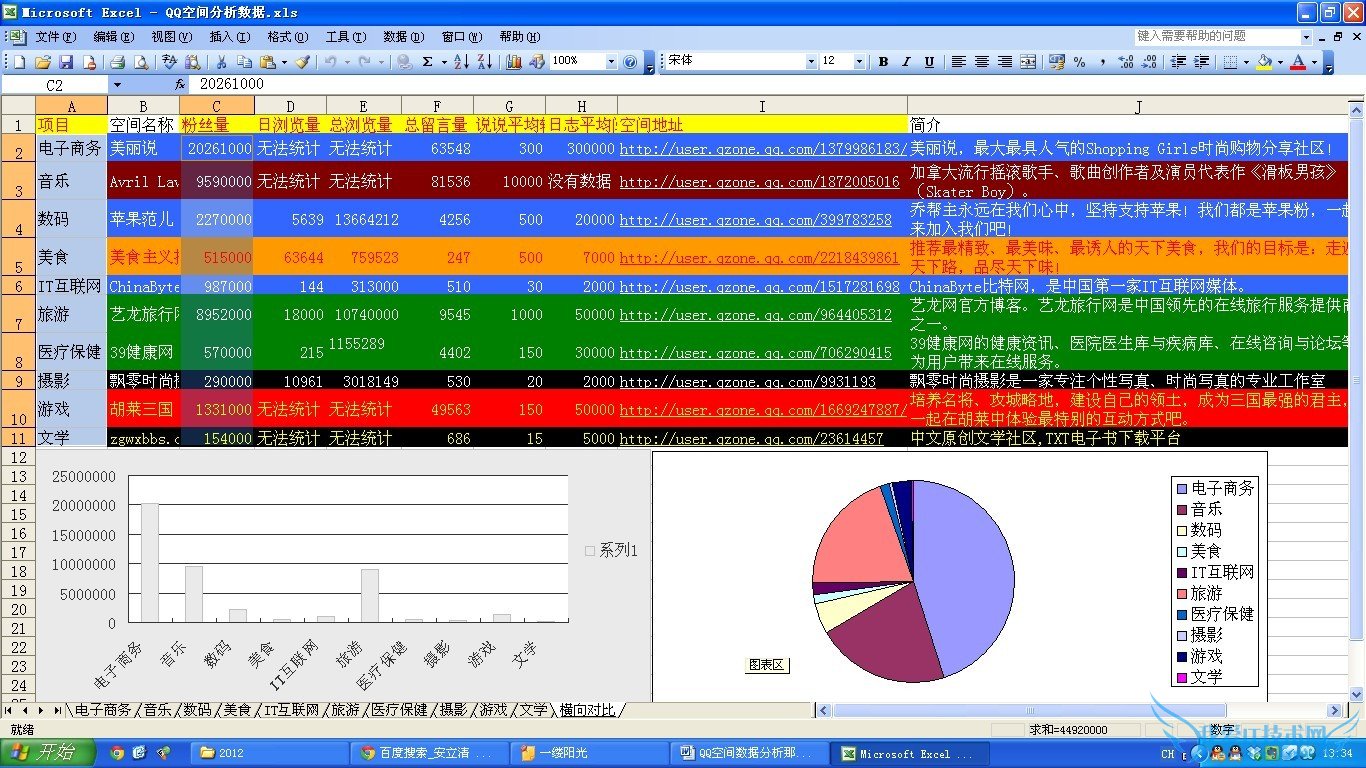This screenshot has height=768, width=1366.
Task: Open the zoom percentage dropdown
Action: [611, 62]
